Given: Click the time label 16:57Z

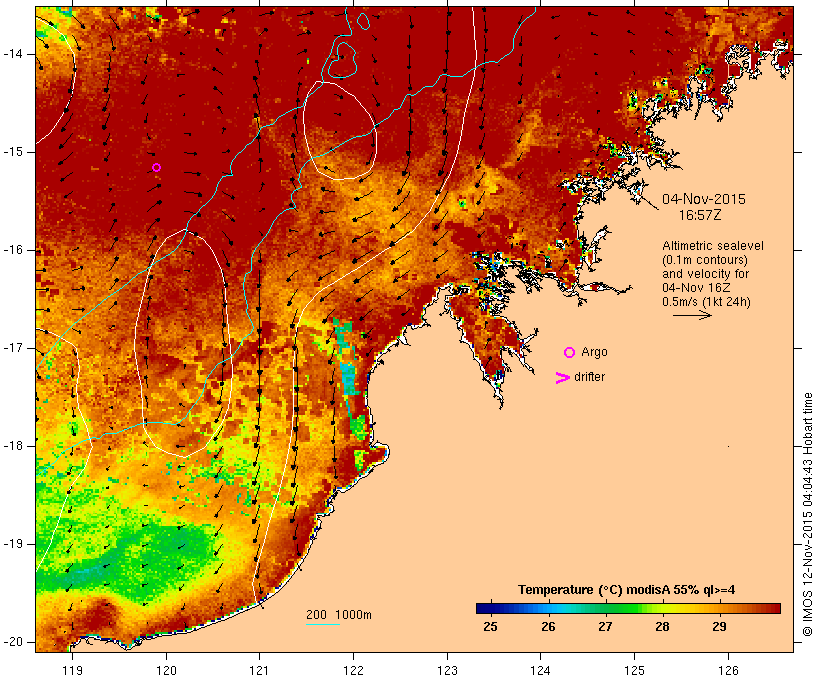Looking at the screenshot, I should pyautogui.click(x=700, y=215).
